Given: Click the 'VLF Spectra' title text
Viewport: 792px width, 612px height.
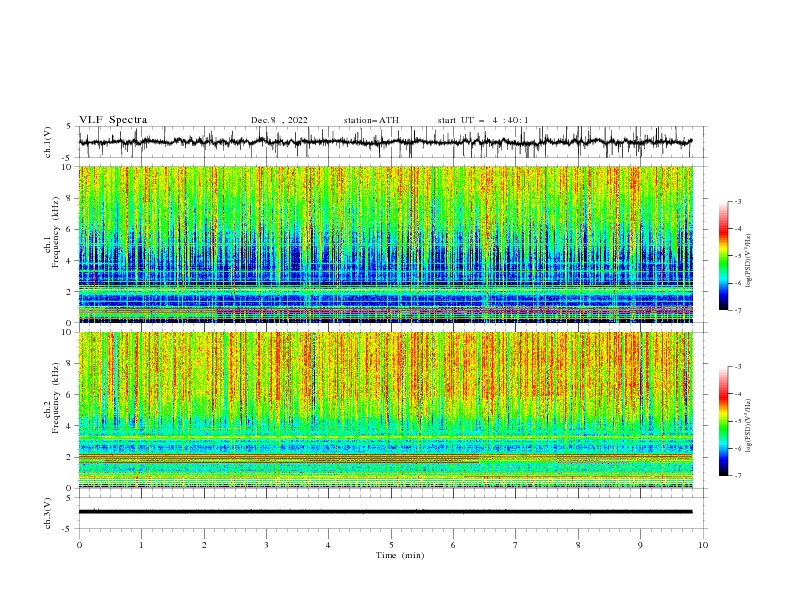Looking at the screenshot, I should tap(113, 120).
